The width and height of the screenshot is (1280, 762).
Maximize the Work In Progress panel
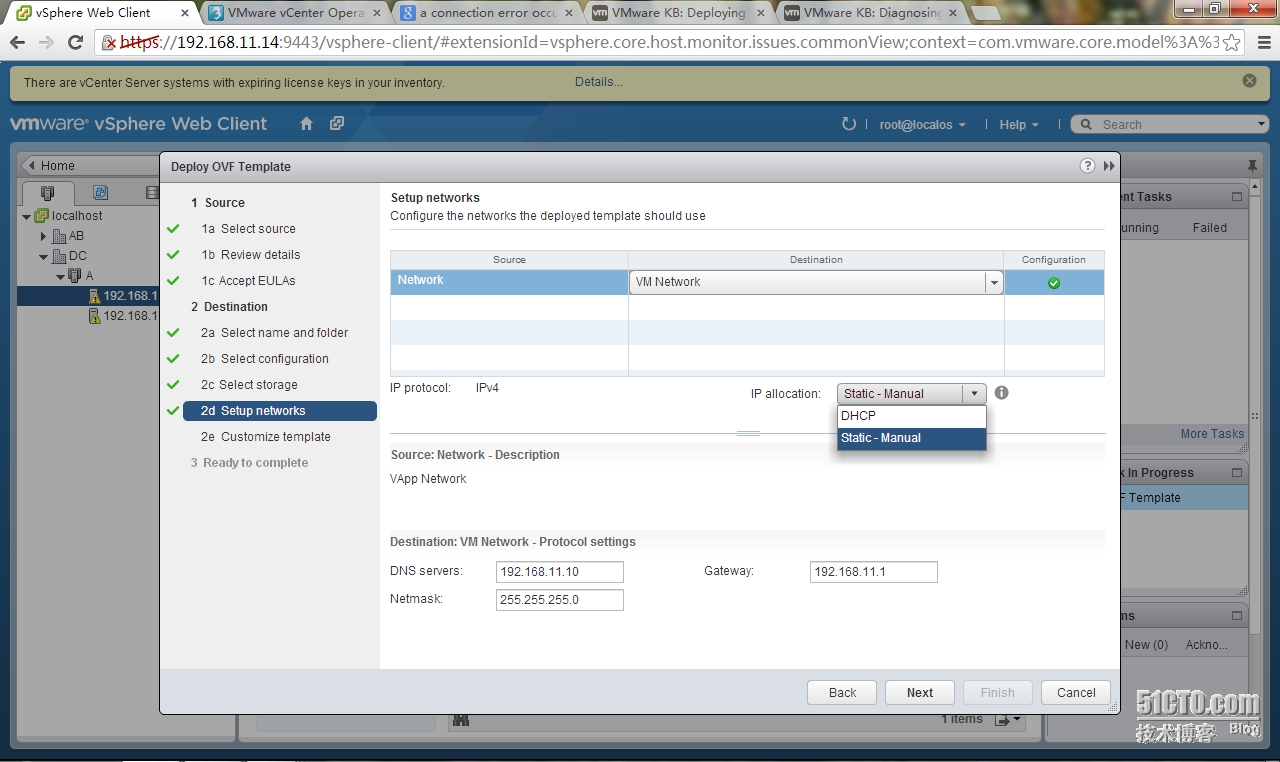click(x=1237, y=473)
